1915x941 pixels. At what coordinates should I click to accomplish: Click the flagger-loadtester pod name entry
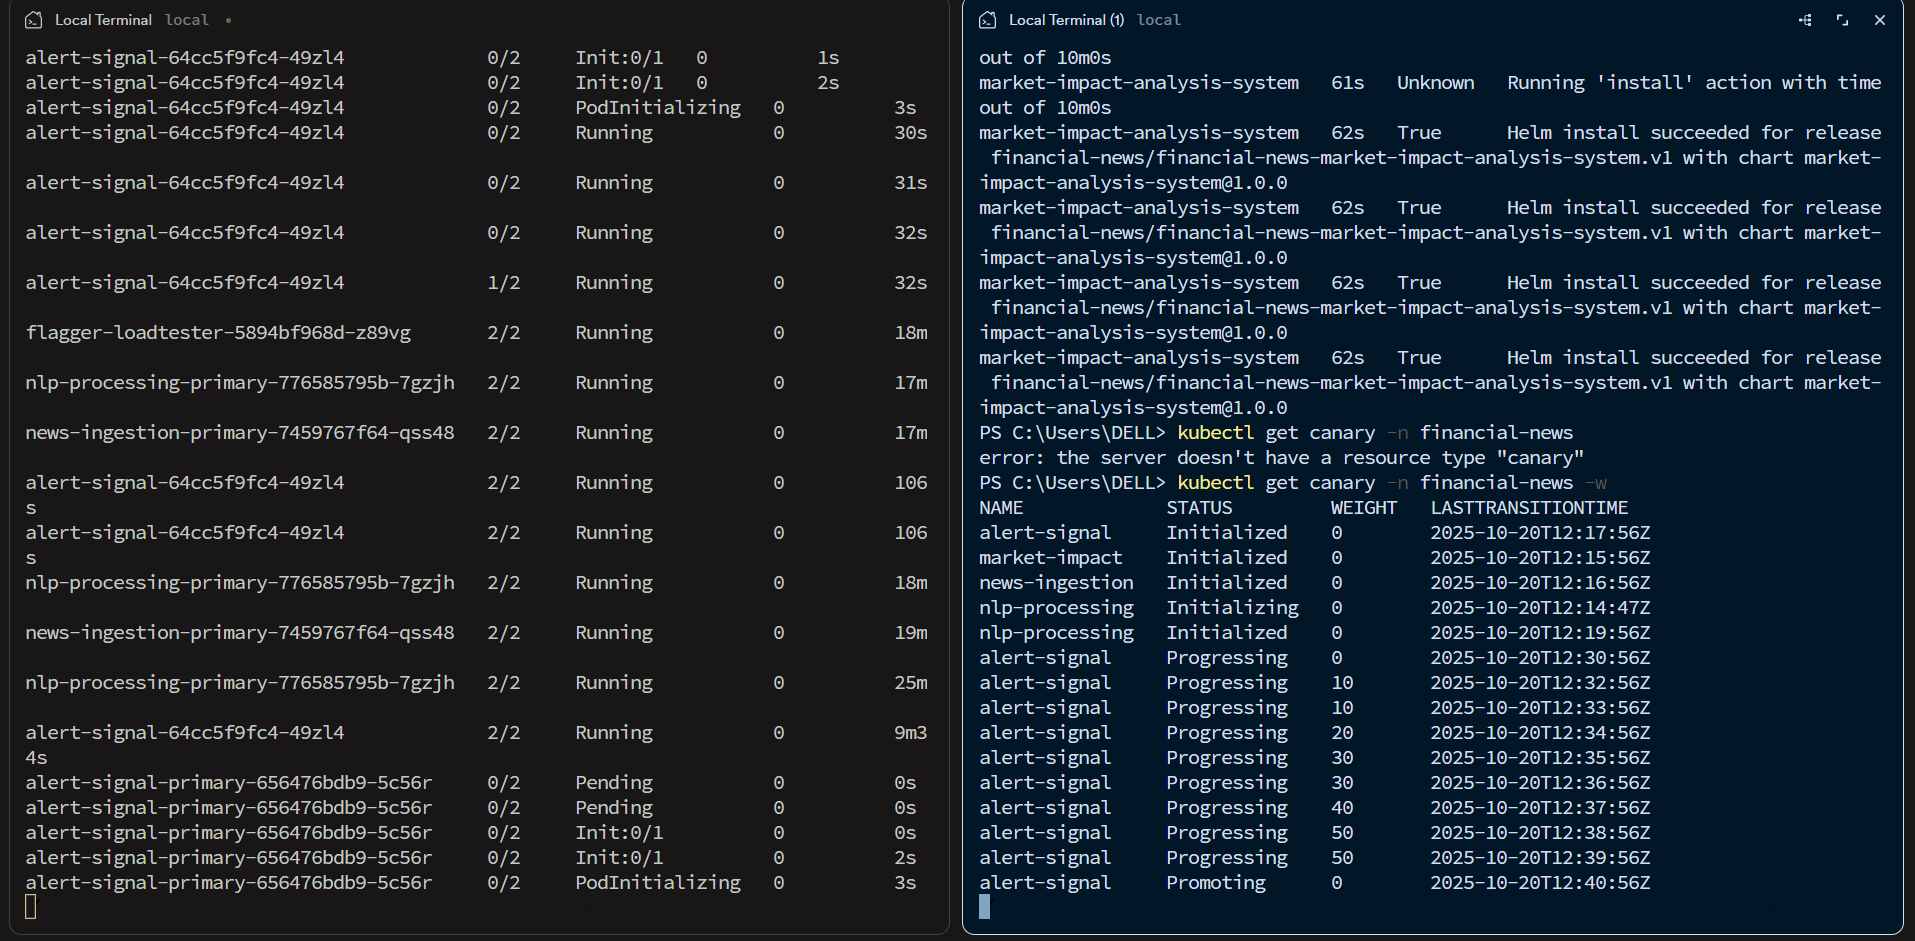coord(218,332)
